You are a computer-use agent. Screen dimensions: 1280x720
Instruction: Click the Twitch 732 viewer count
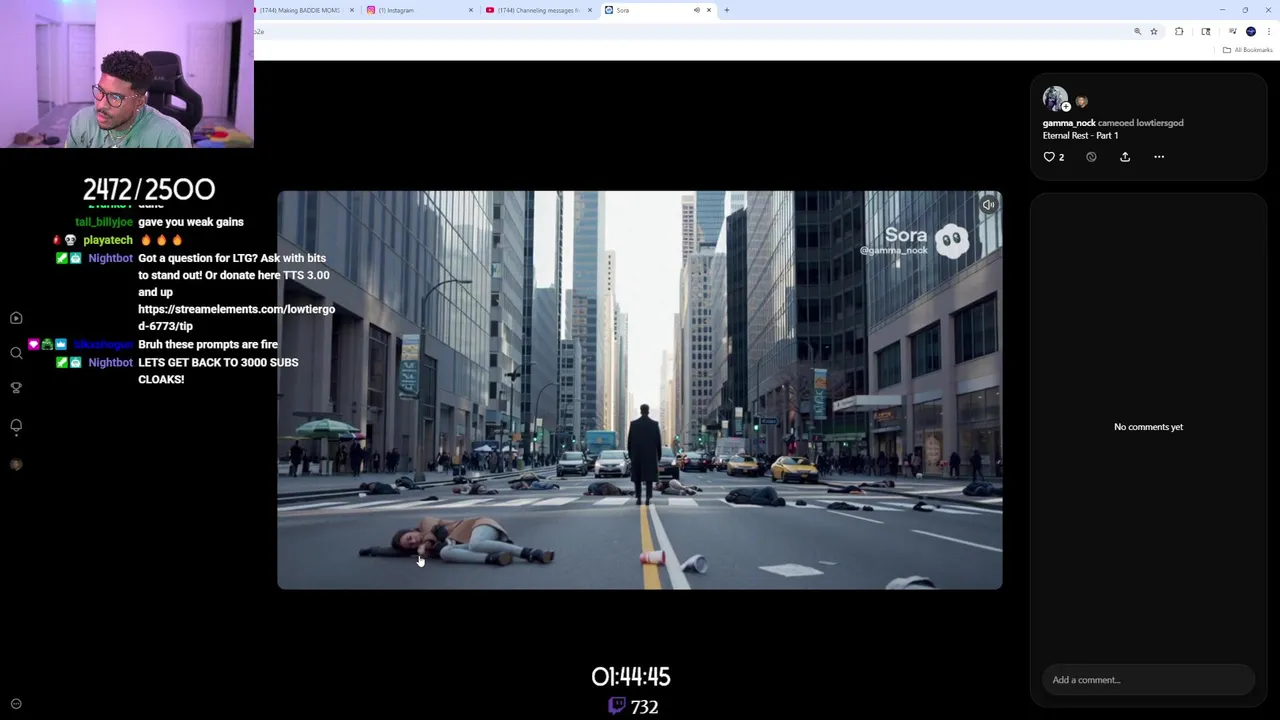coord(632,707)
